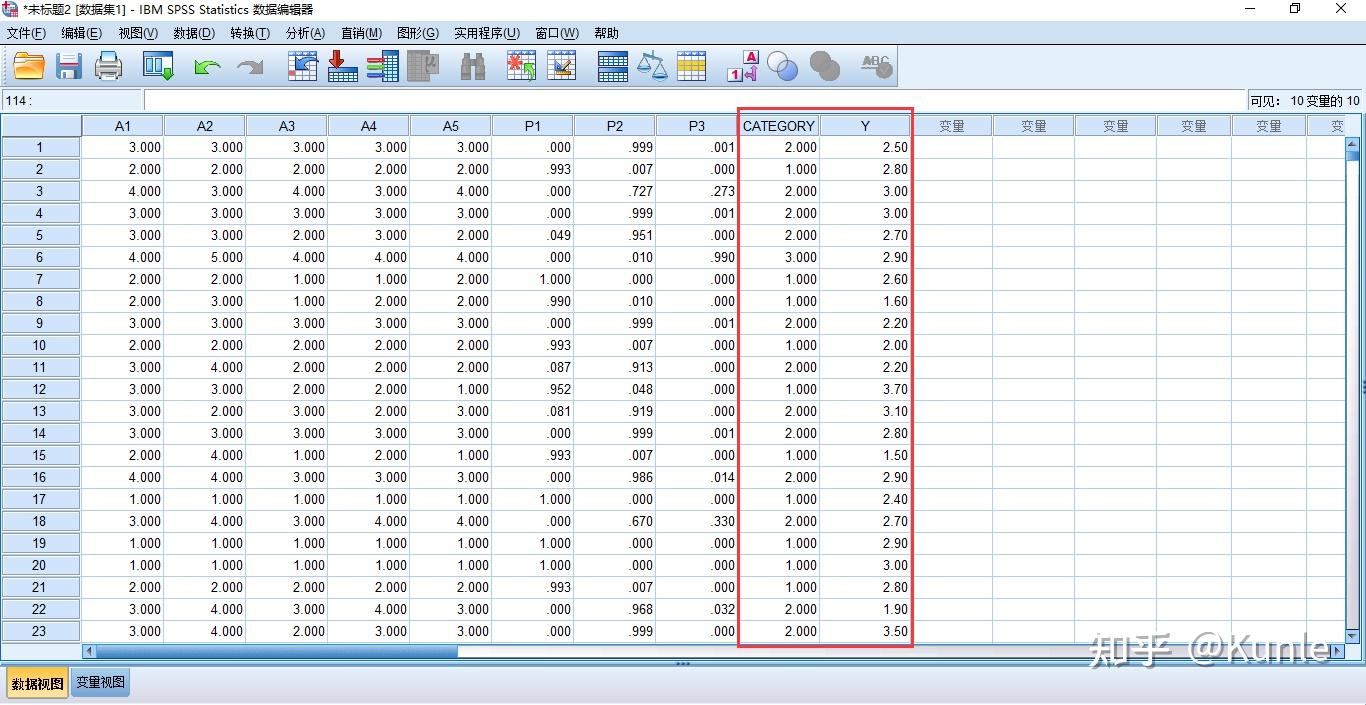Open the 图形(G) menu
The height and width of the screenshot is (705, 1366).
click(x=418, y=32)
